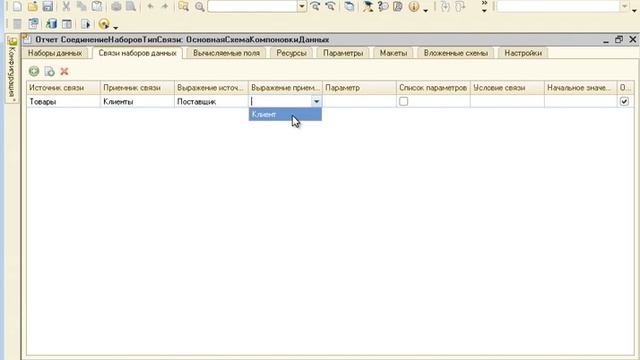Viewport: 640px width, 360px height.
Task: Open dropdown arrow beside the run icon
Action: point(116,27)
